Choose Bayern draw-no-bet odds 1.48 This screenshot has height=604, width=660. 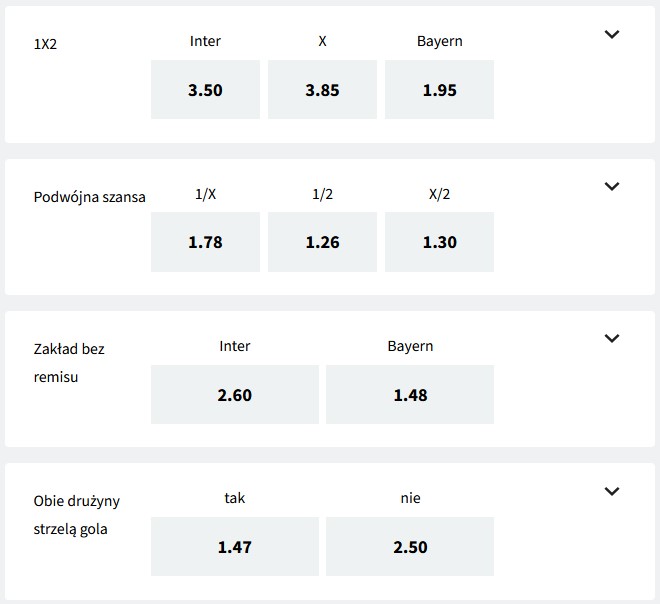pyautogui.click(x=410, y=394)
